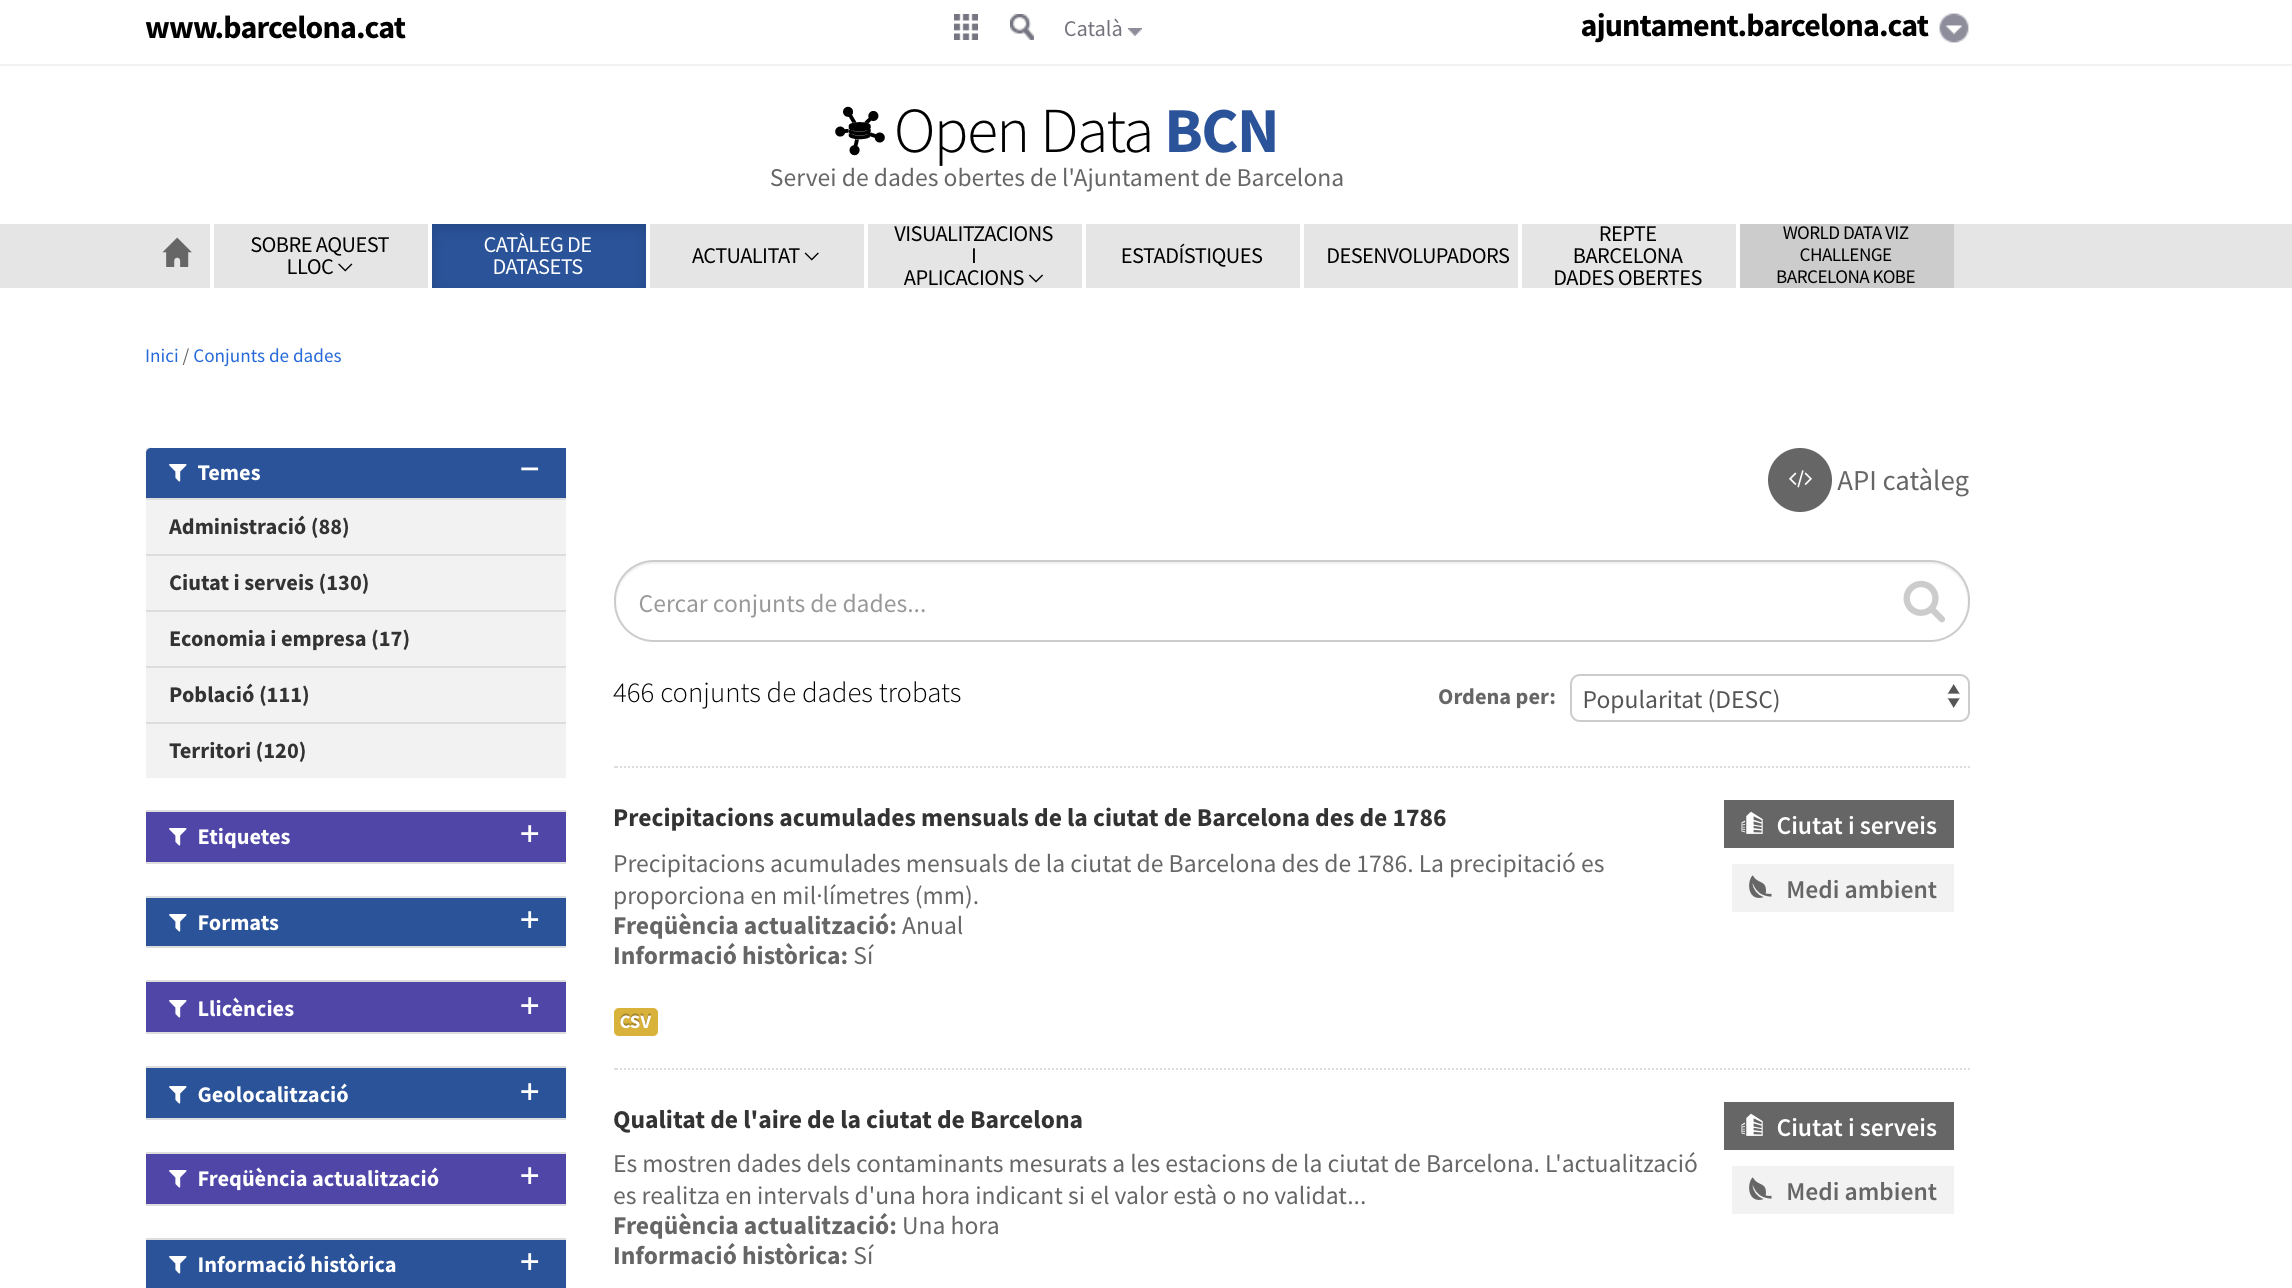Go to the Estadístiques tab
This screenshot has height=1288, width=2292.
pos(1191,256)
